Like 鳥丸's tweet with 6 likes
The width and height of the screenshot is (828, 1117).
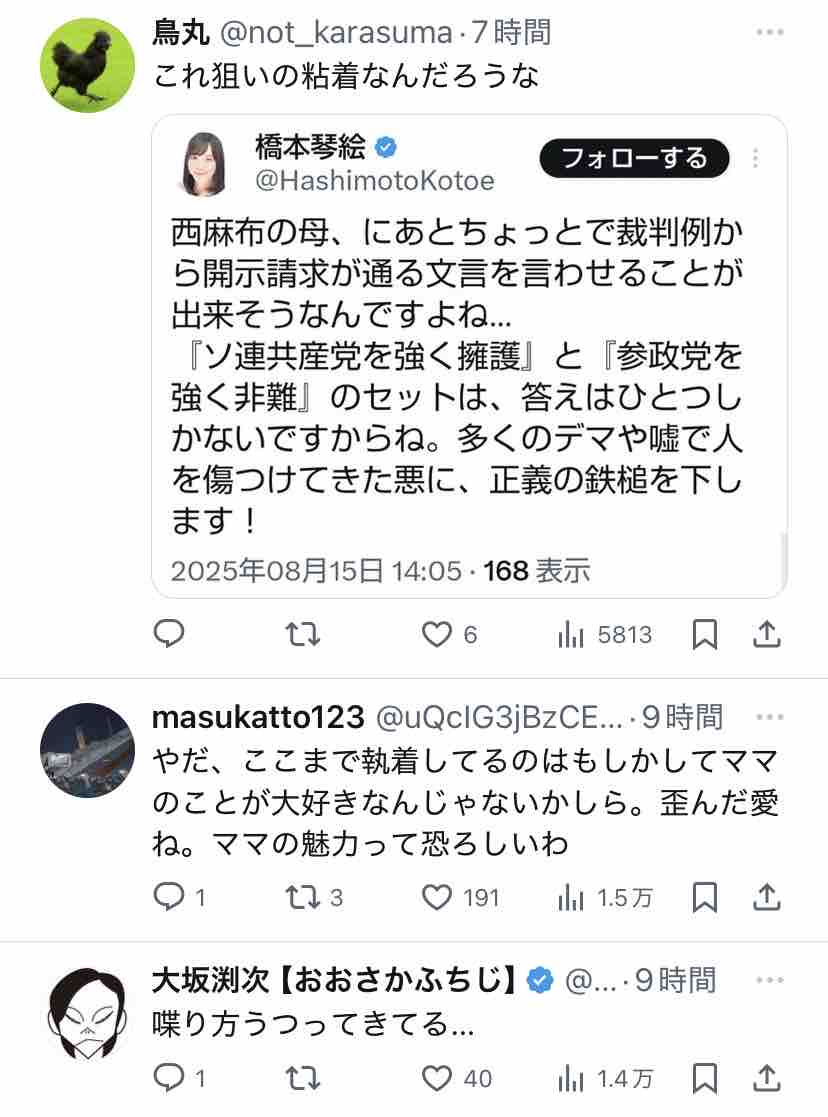coord(436,634)
